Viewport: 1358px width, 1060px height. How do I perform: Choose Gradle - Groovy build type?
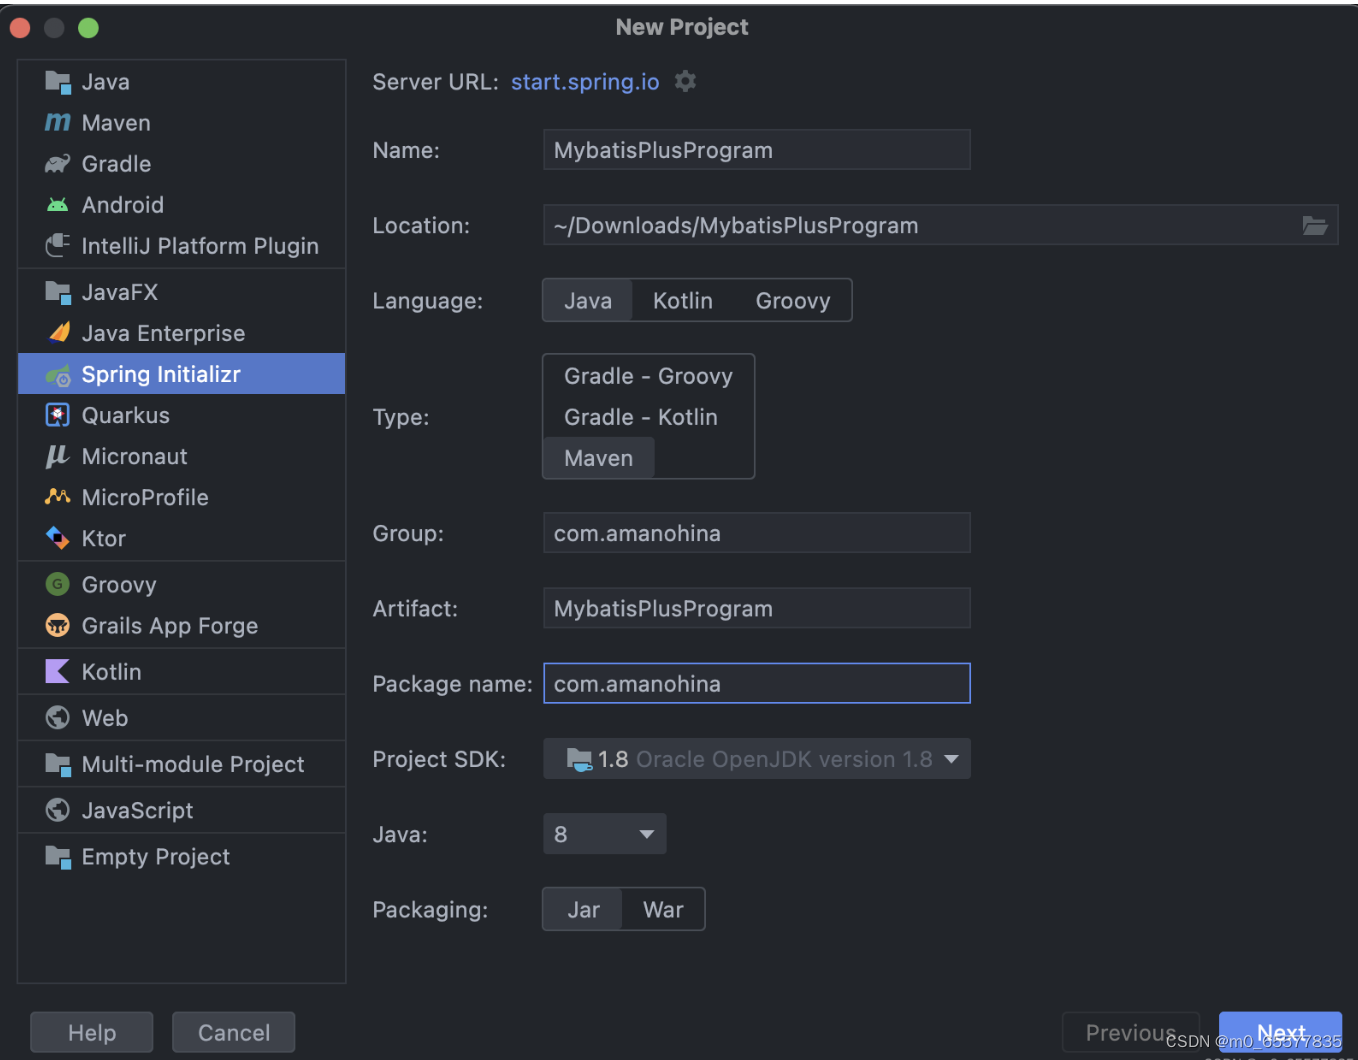648,376
